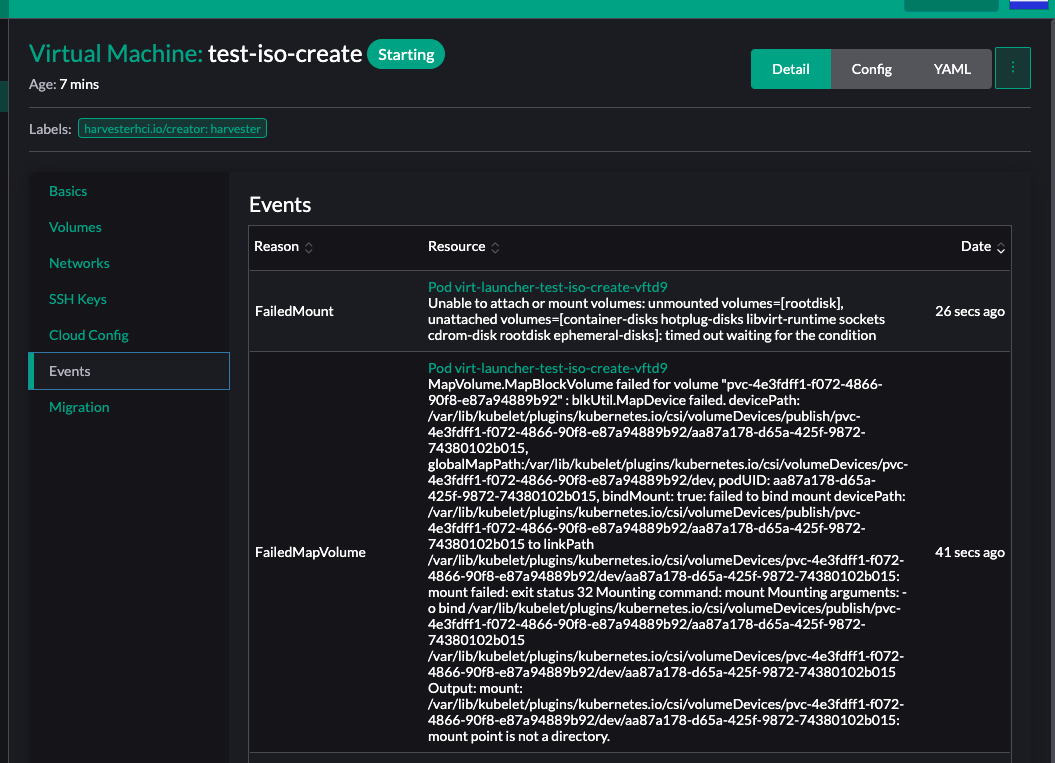Image resolution: width=1055 pixels, height=763 pixels.
Task: Click the Events section heading
Action: click(x=280, y=205)
